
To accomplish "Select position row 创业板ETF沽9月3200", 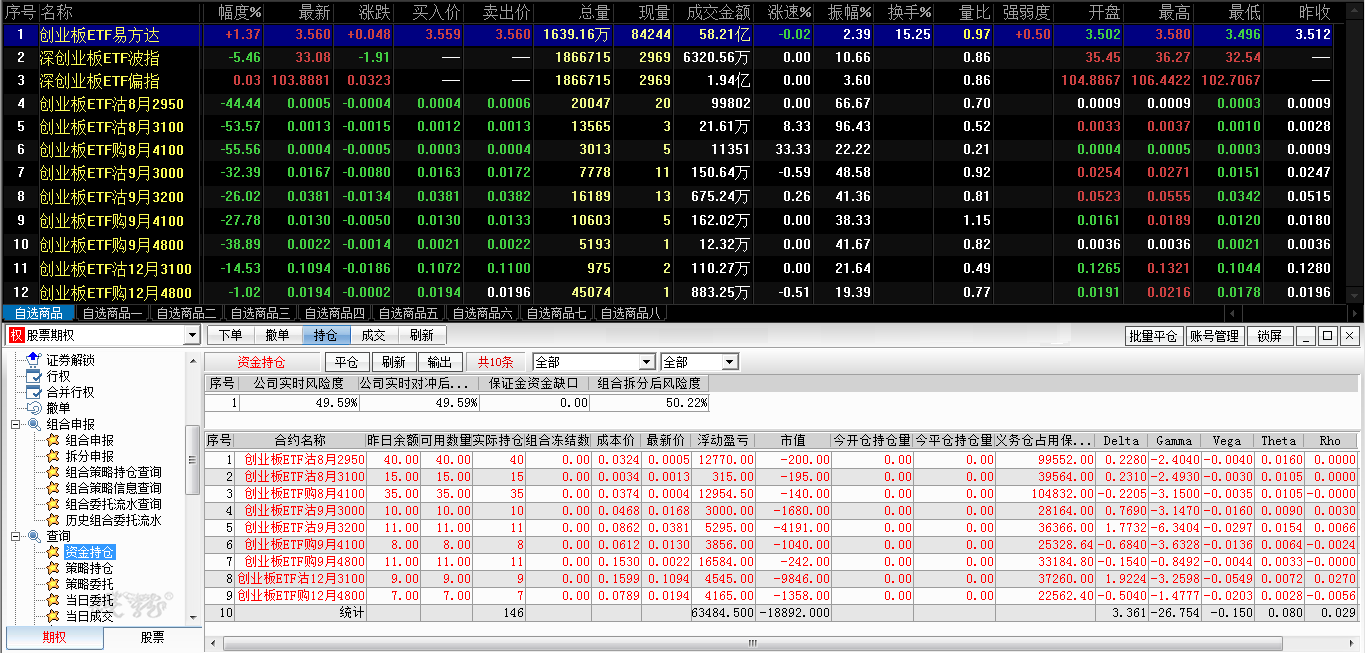I will (781, 527).
